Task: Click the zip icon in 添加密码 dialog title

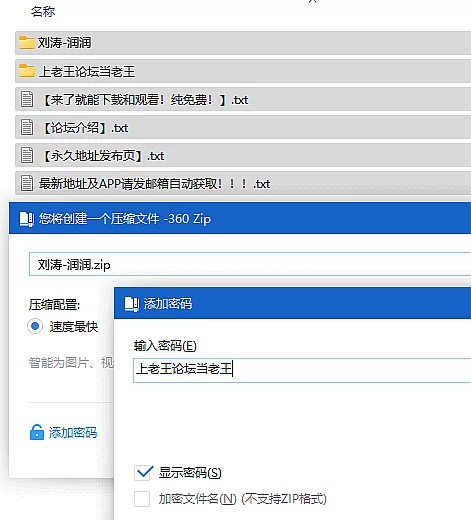Action: [x=132, y=304]
